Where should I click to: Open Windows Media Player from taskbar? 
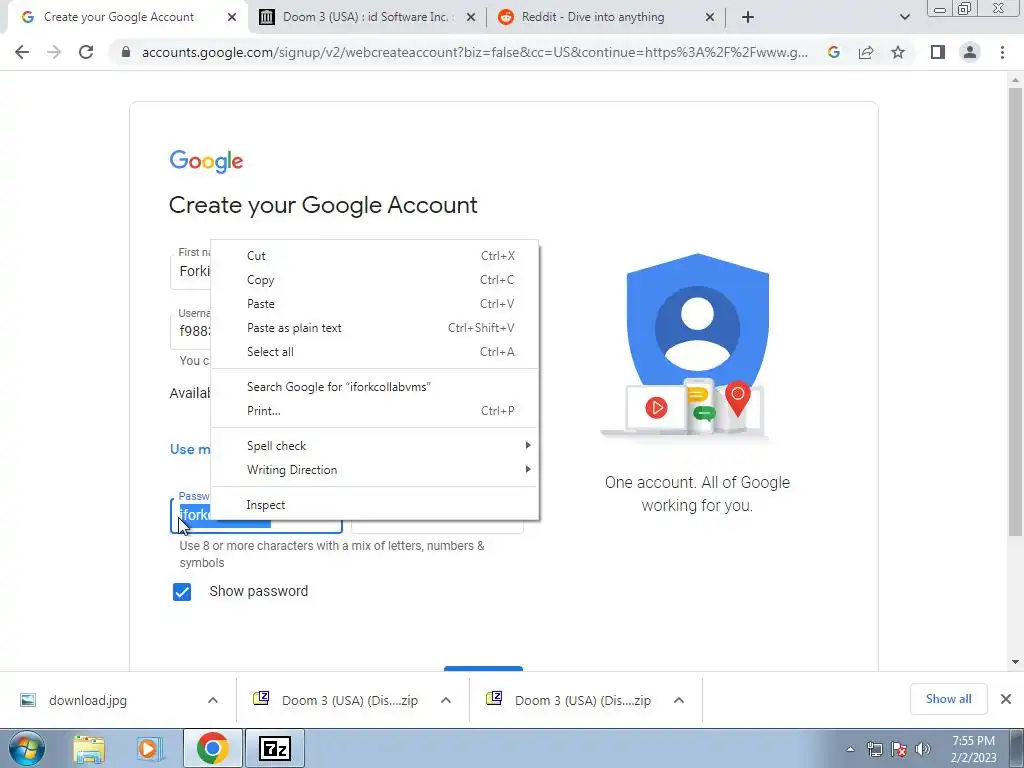(150, 748)
